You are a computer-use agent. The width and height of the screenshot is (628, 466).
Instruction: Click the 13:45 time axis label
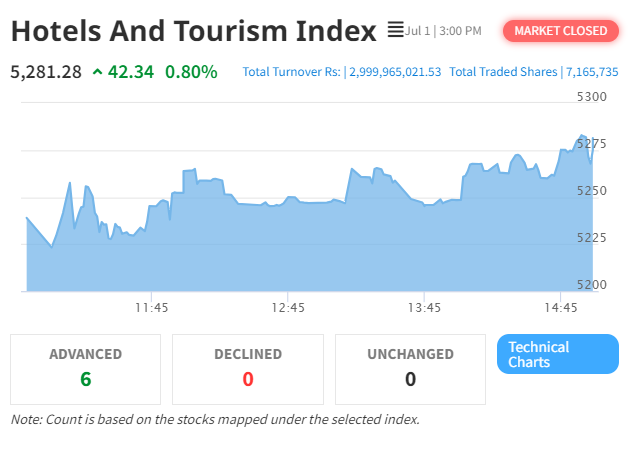424,307
